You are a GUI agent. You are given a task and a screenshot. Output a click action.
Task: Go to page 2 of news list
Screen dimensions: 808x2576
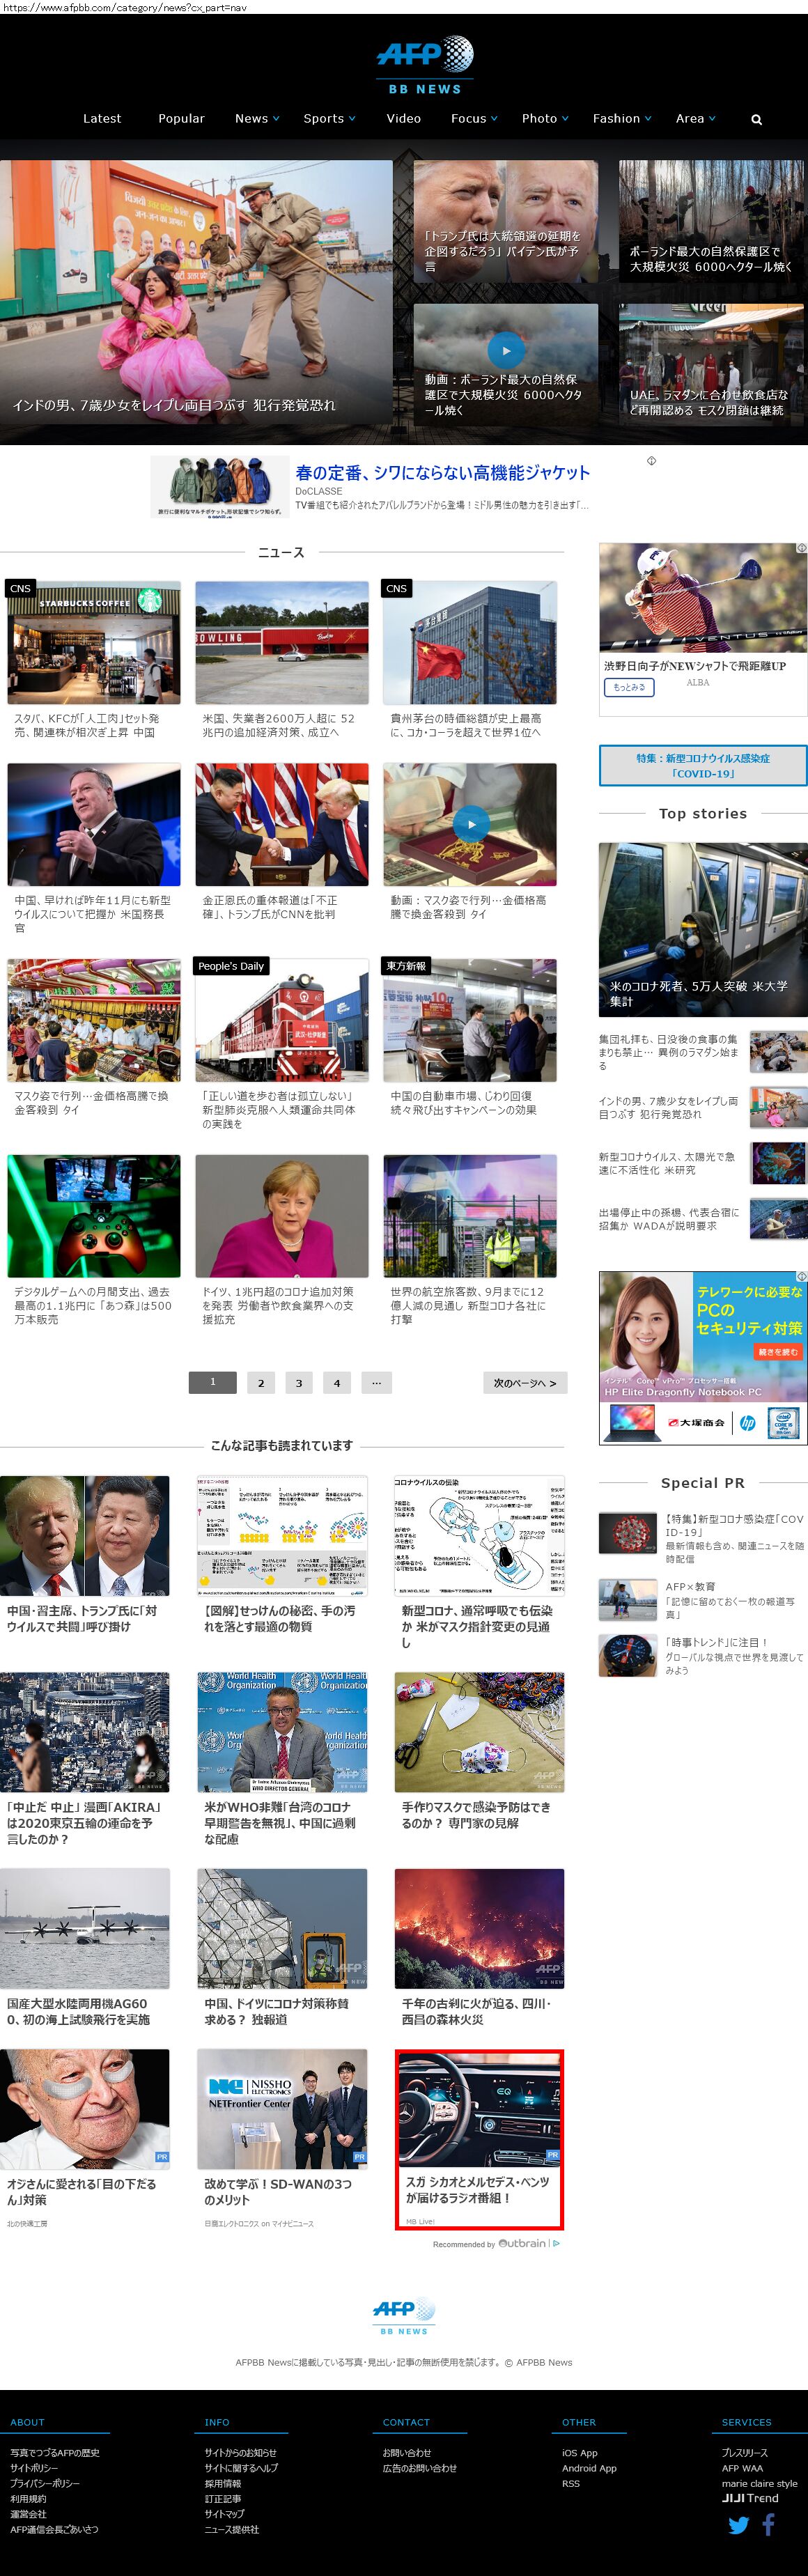pyautogui.click(x=260, y=1383)
